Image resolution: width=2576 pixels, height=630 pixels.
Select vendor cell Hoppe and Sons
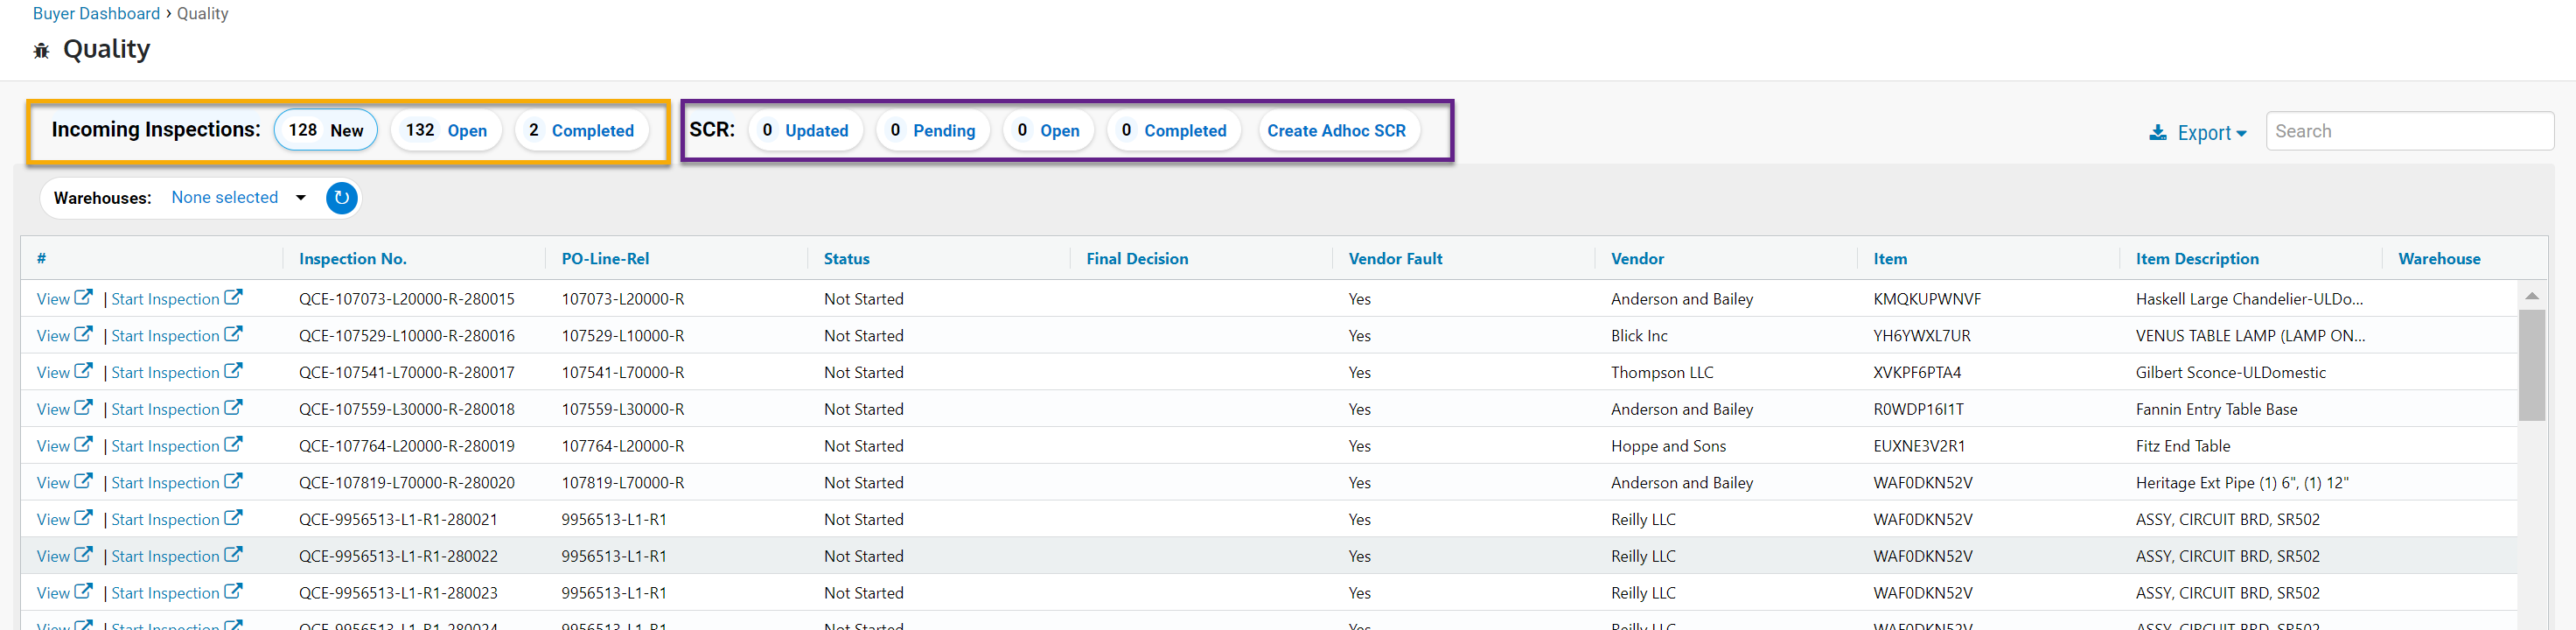1668,446
